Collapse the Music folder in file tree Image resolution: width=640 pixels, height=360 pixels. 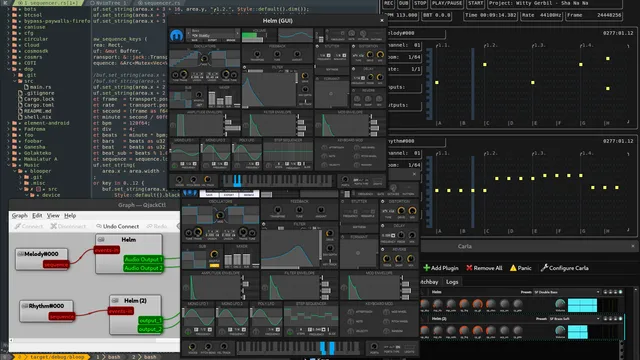(x=9, y=165)
